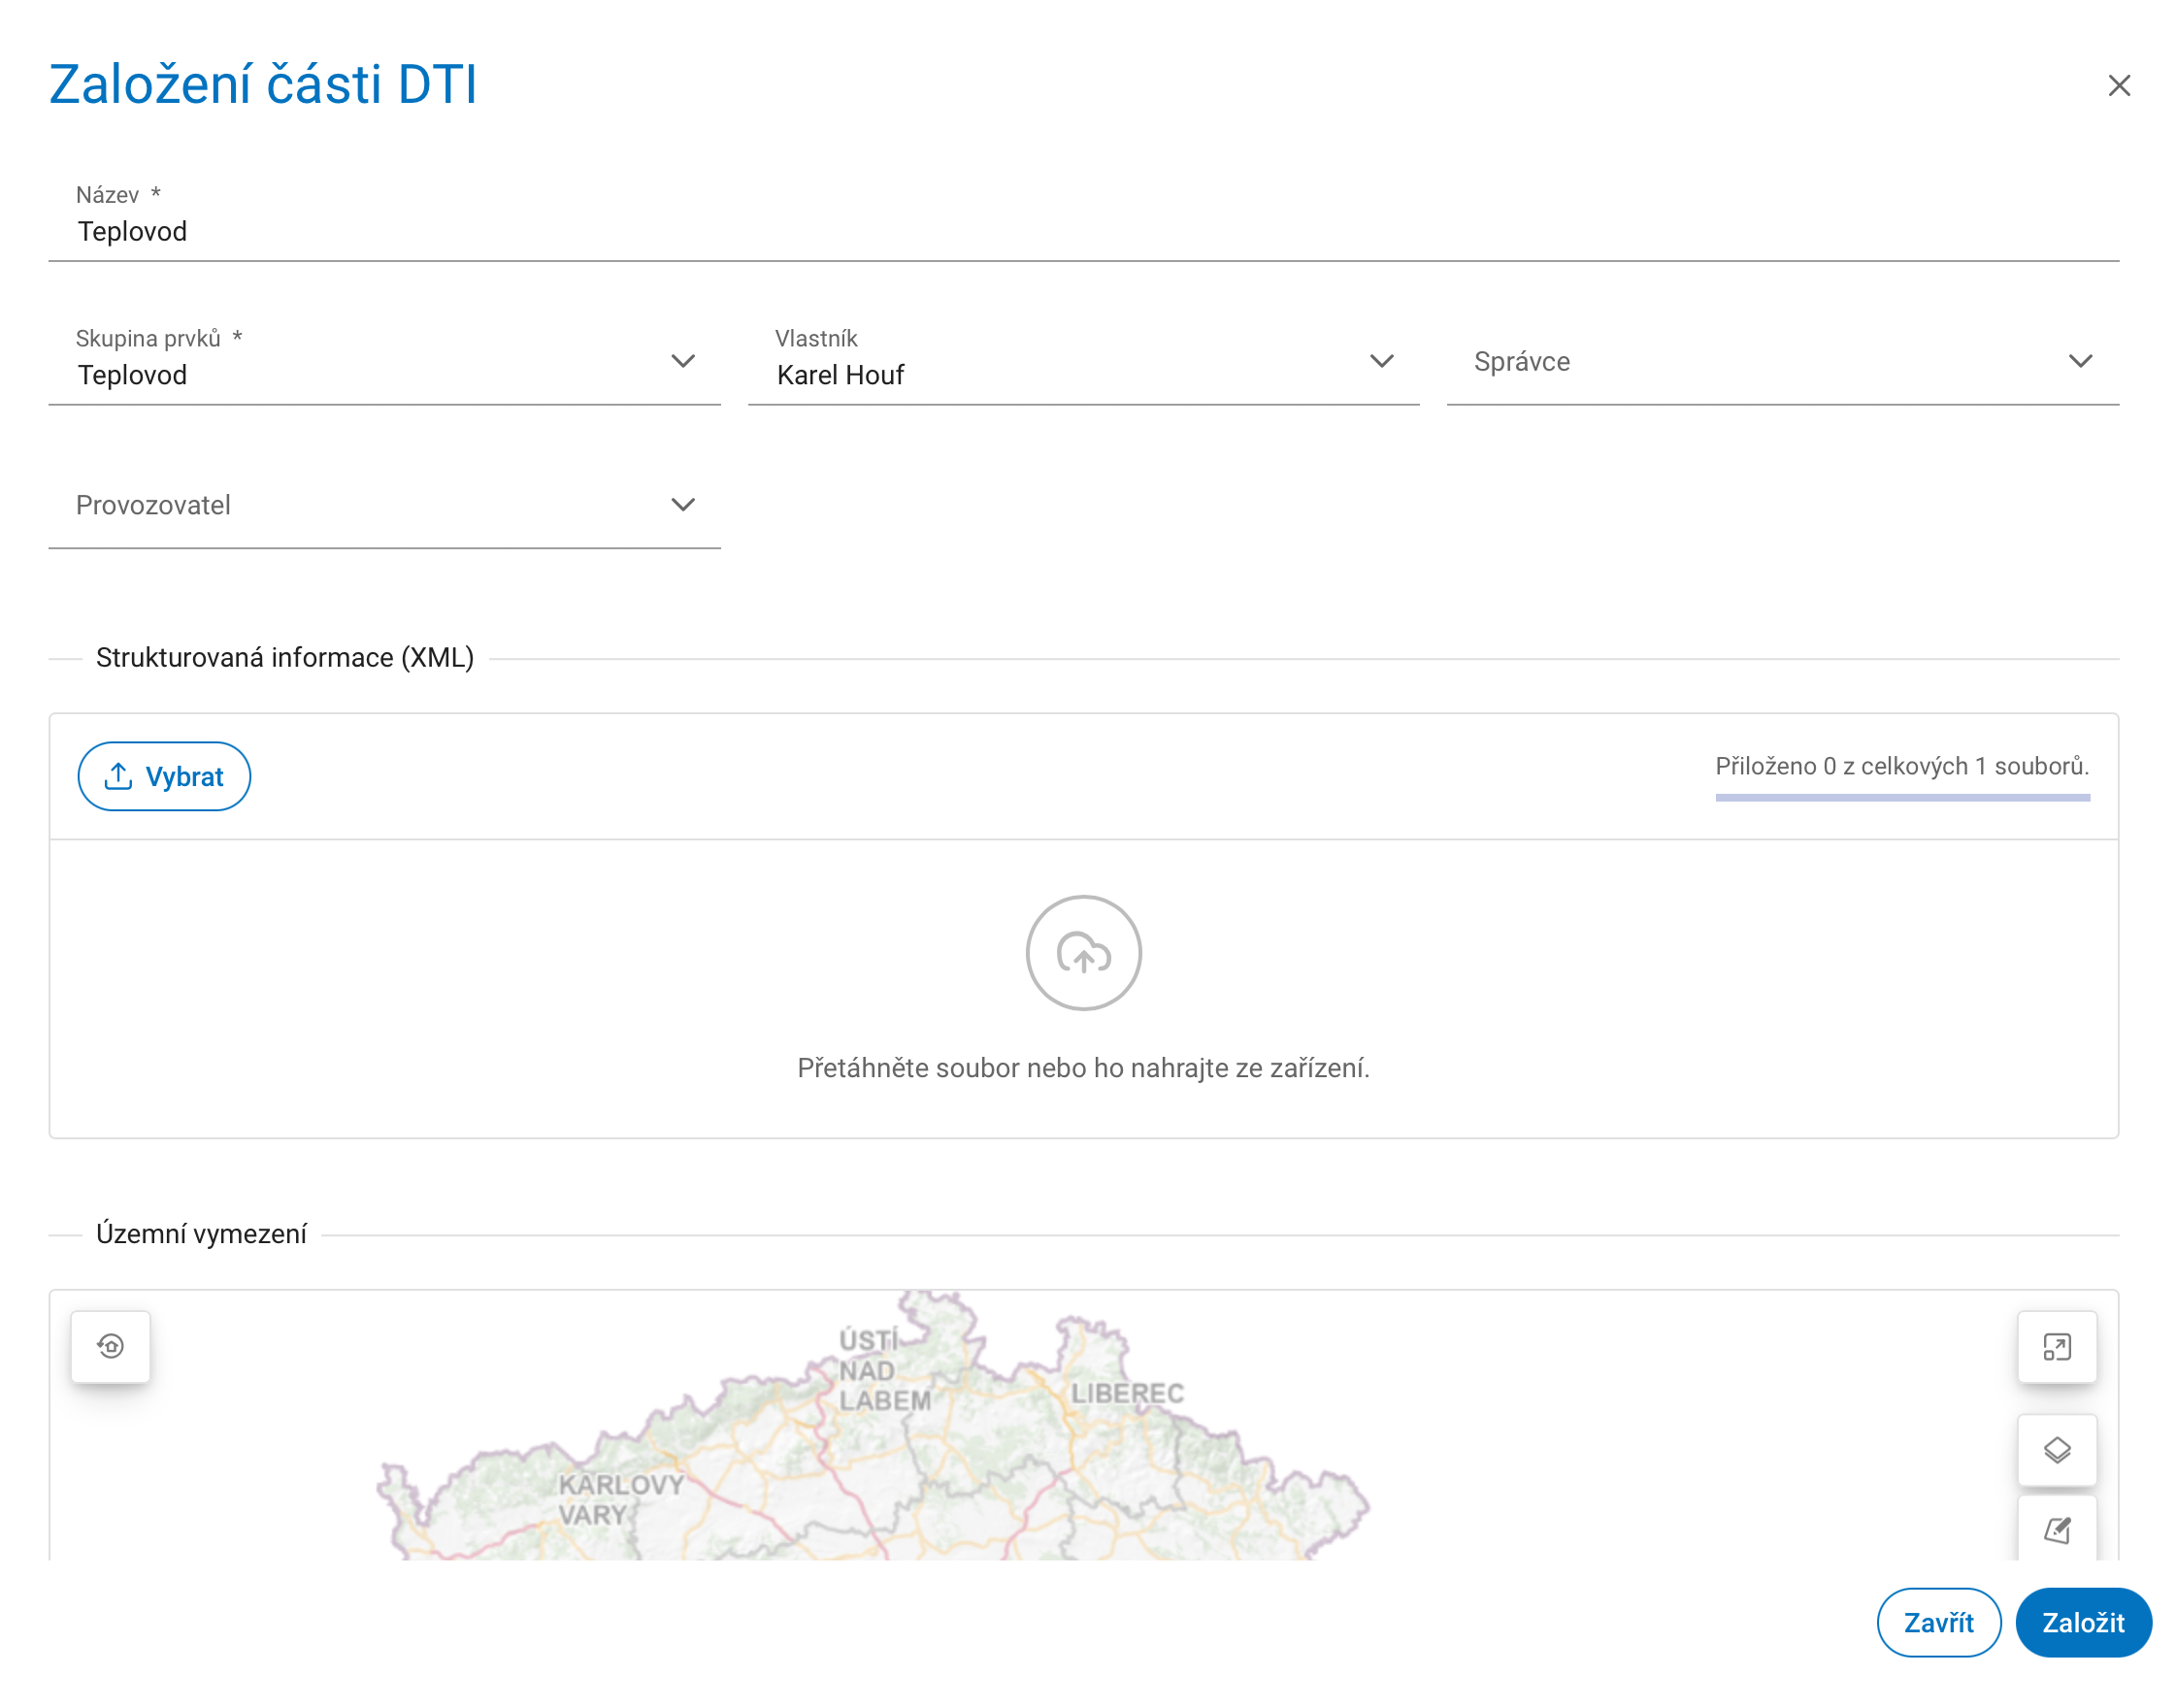Expand the Skupina prvků dropdown chevron
Image resolution: width=2176 pixels, height=1708 pixels.
(x=685, y=362)
